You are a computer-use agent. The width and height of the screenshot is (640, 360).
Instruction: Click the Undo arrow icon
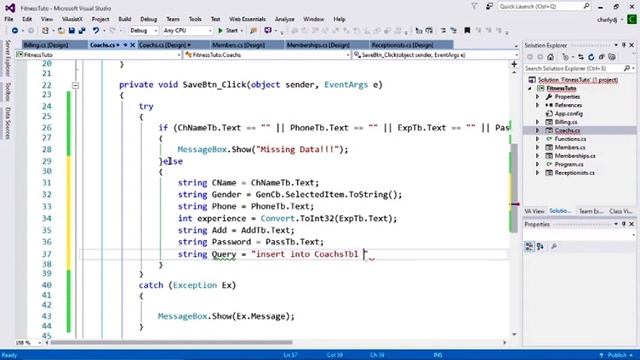(96, 31)
